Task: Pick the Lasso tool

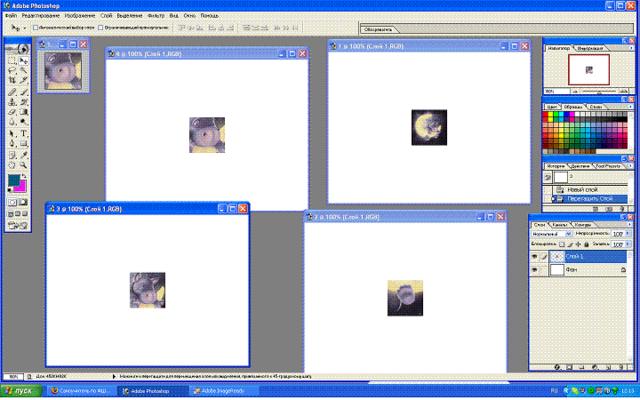Action: click(x=11, y=70)
